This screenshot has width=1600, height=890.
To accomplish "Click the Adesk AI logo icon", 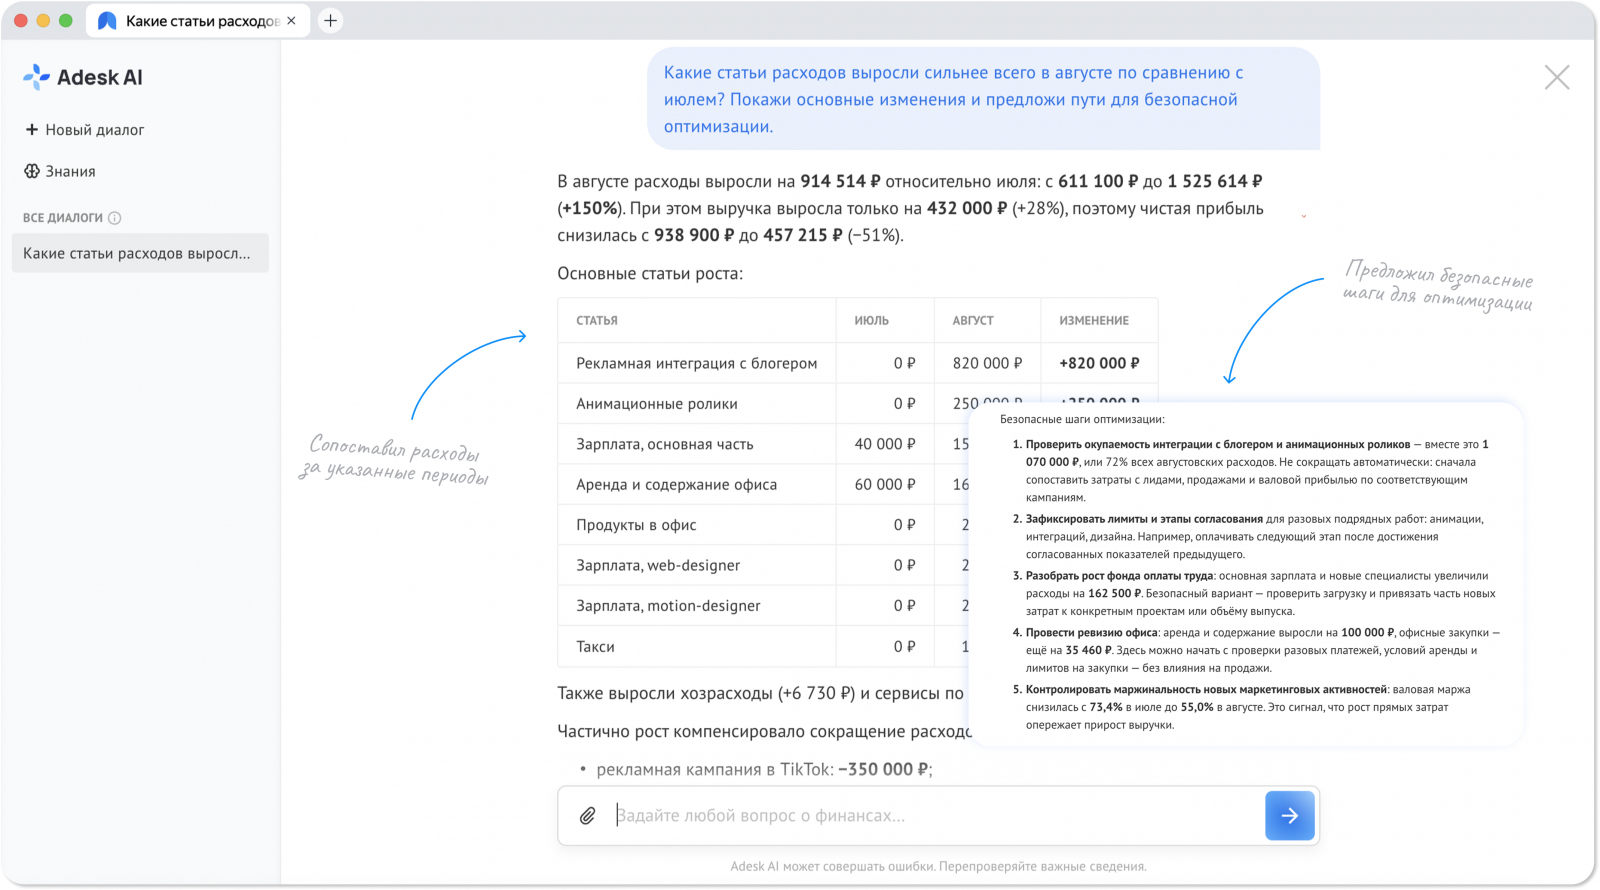I will [x=37, y=77].
